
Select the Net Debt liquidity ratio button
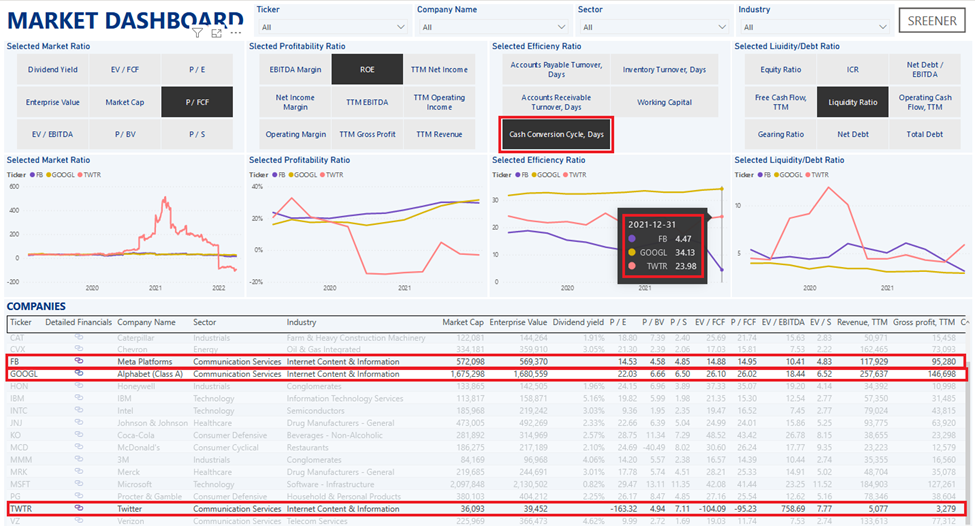(853, 134)
